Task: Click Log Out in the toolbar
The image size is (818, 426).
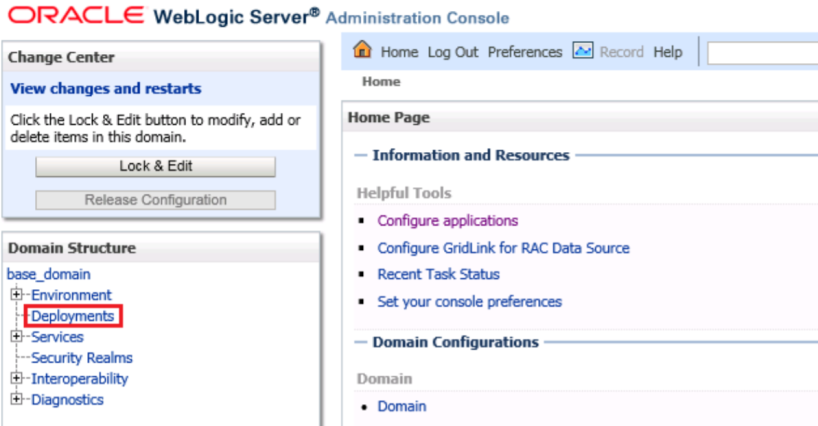Action: 453,52
